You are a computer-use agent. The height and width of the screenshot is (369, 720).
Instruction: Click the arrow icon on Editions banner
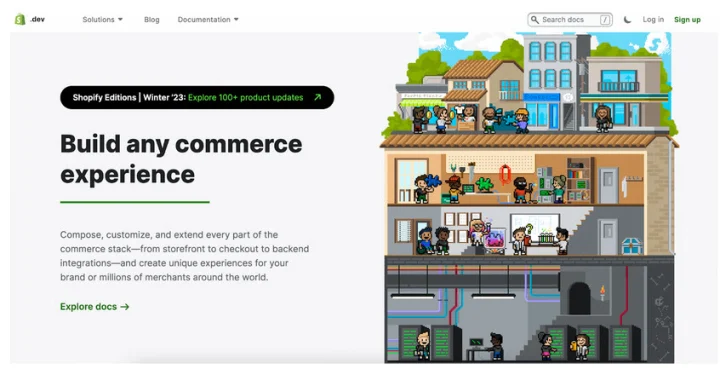point(317,97)
